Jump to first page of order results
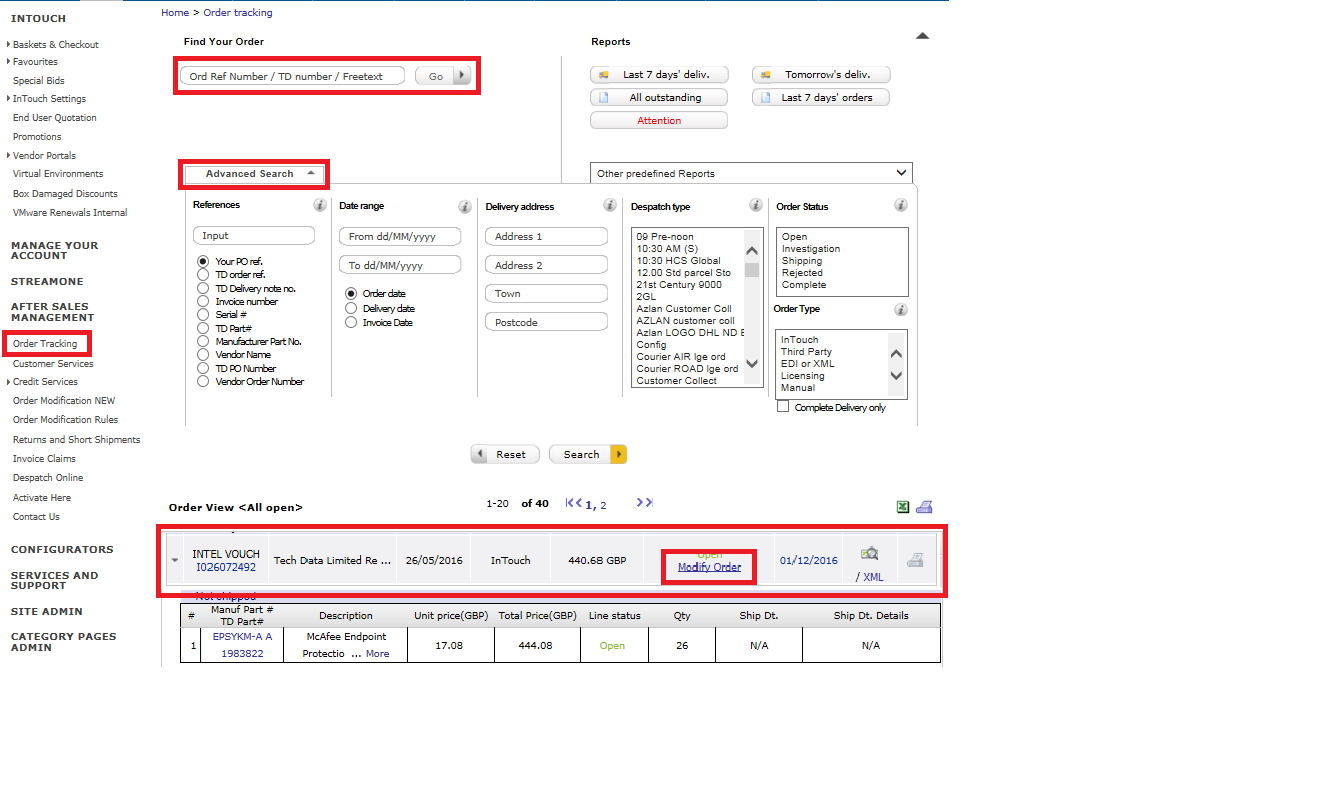 573,503
